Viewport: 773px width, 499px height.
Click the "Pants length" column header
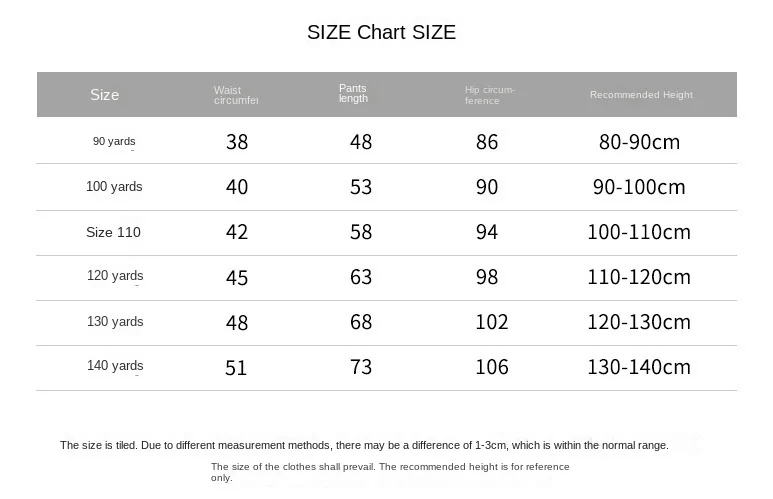(353, 94)
